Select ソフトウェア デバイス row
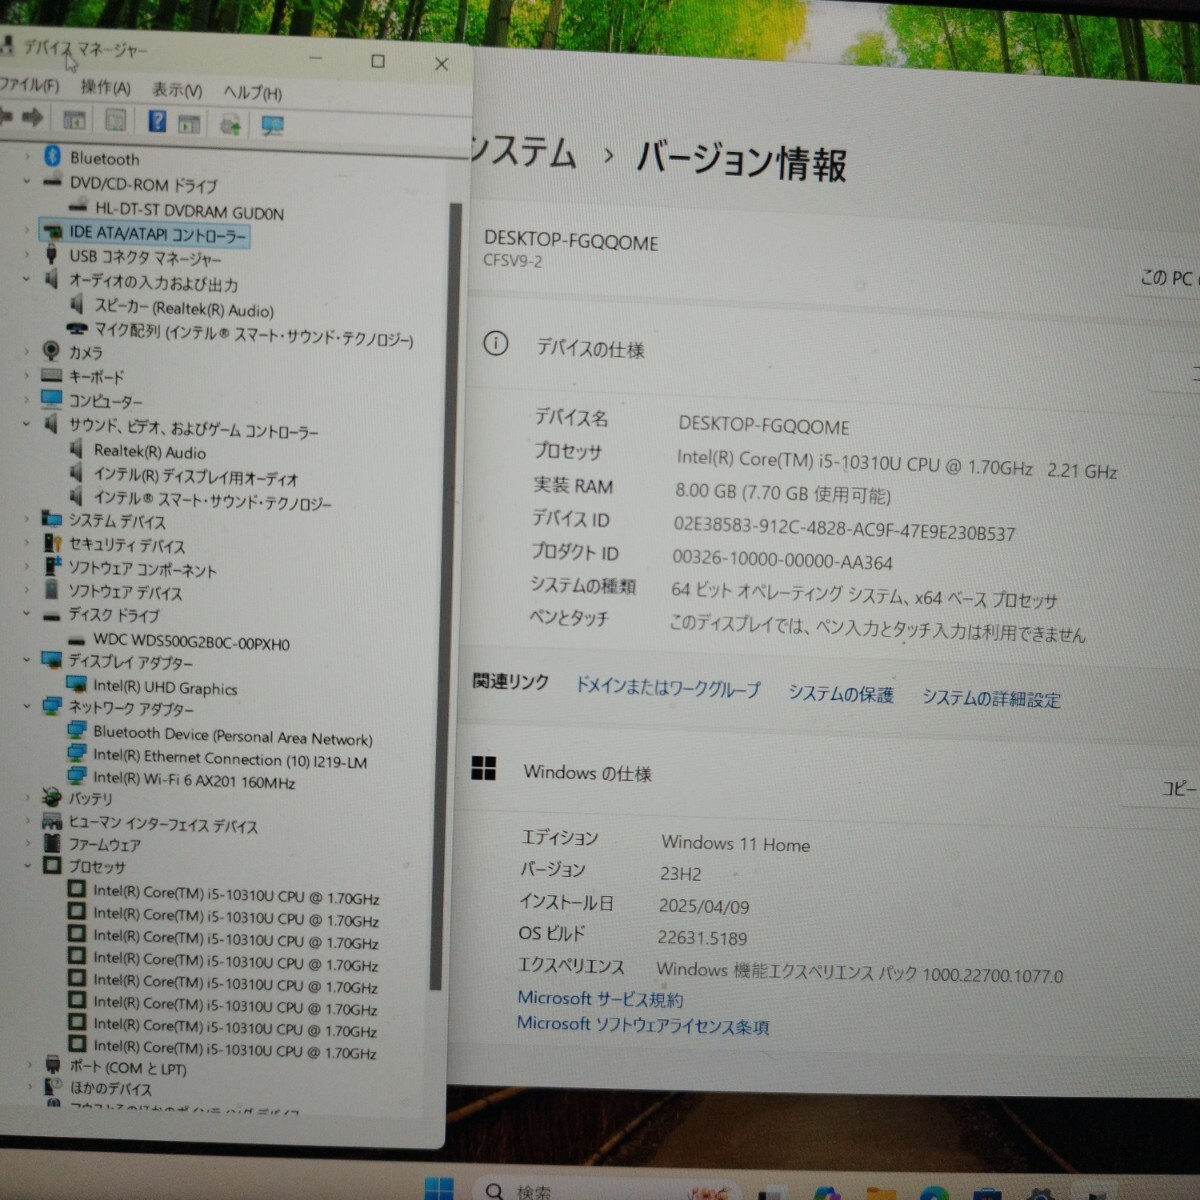Screen dimensions: 1200x1200 [125, 591]
